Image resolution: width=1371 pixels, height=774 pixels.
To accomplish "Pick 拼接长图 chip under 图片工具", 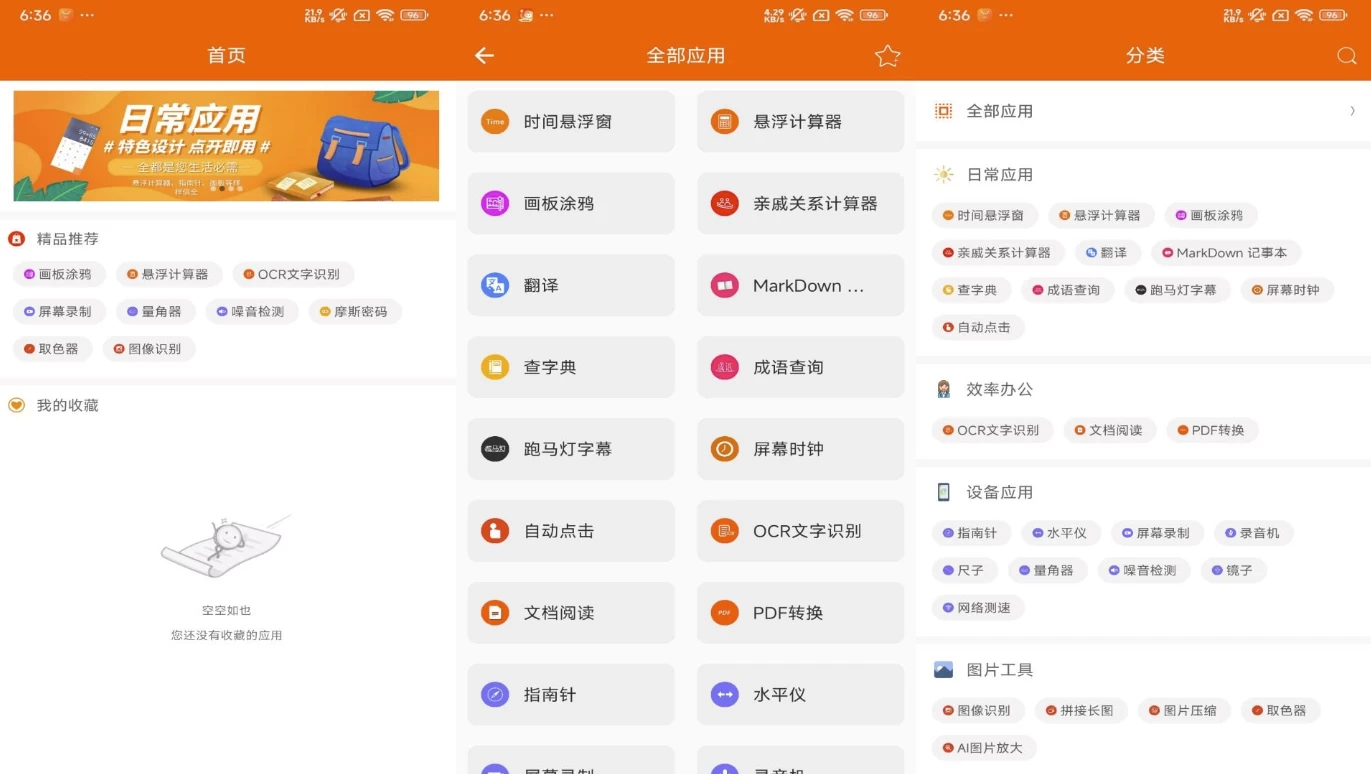I will click(x=1081, y=710).
